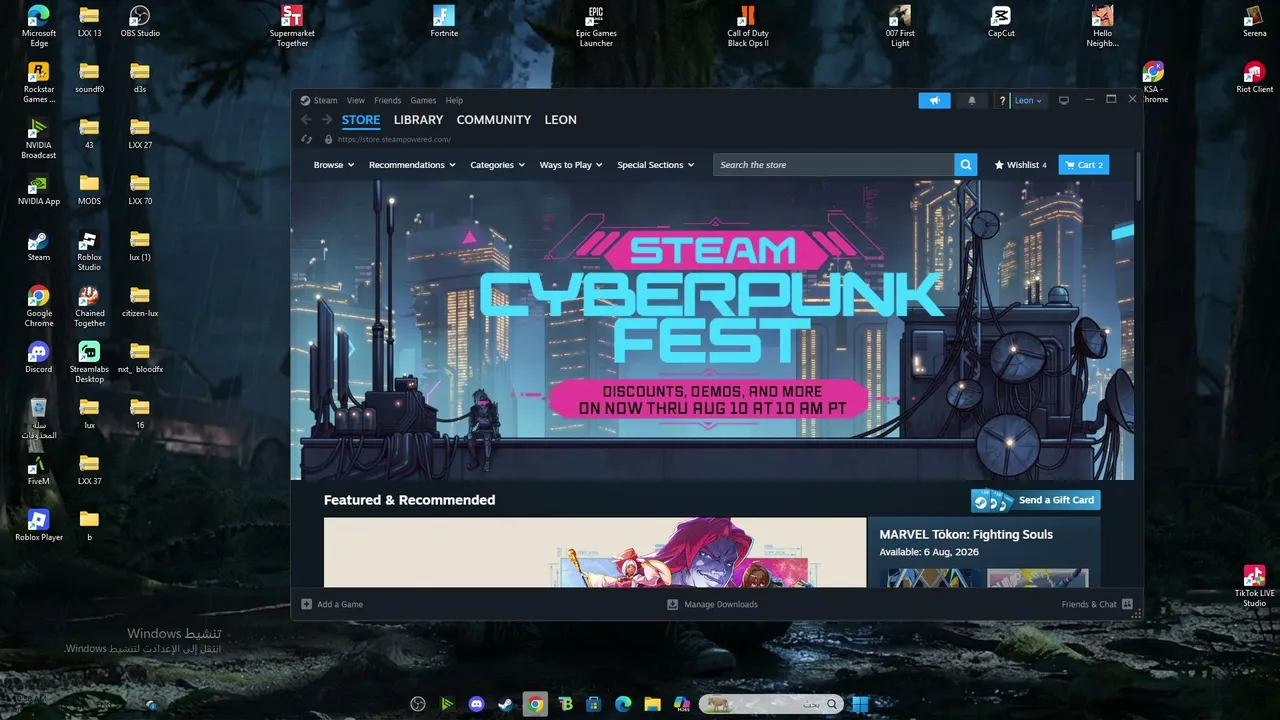1280x720 pixels.
Task: Click the Windows Start button
Action: tap(860, 704)
